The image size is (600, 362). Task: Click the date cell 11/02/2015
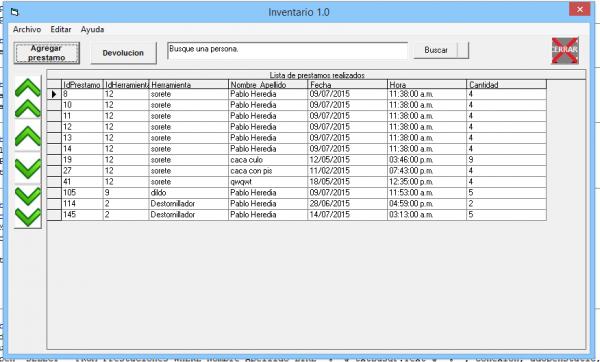tap(347, 171)
